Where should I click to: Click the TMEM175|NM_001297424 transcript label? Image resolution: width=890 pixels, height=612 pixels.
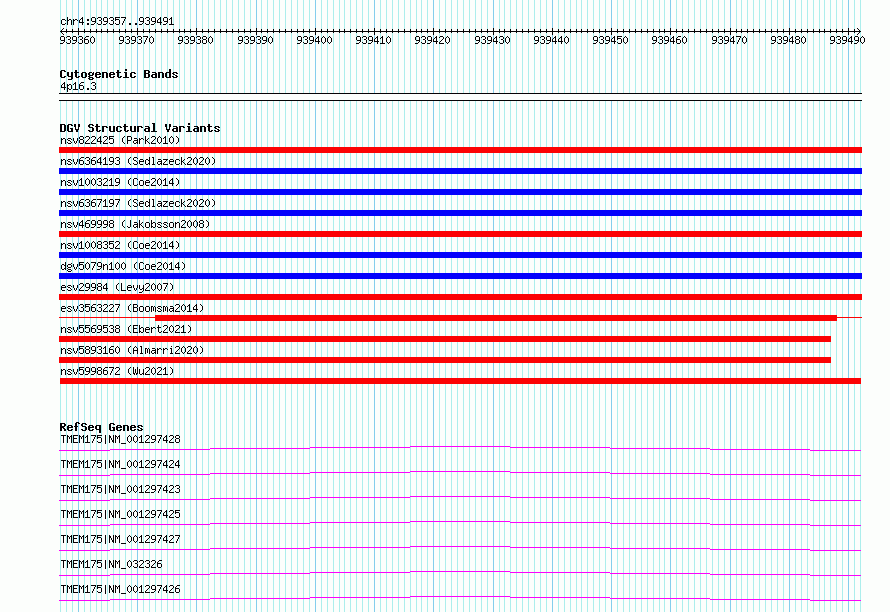click(120, 464)
